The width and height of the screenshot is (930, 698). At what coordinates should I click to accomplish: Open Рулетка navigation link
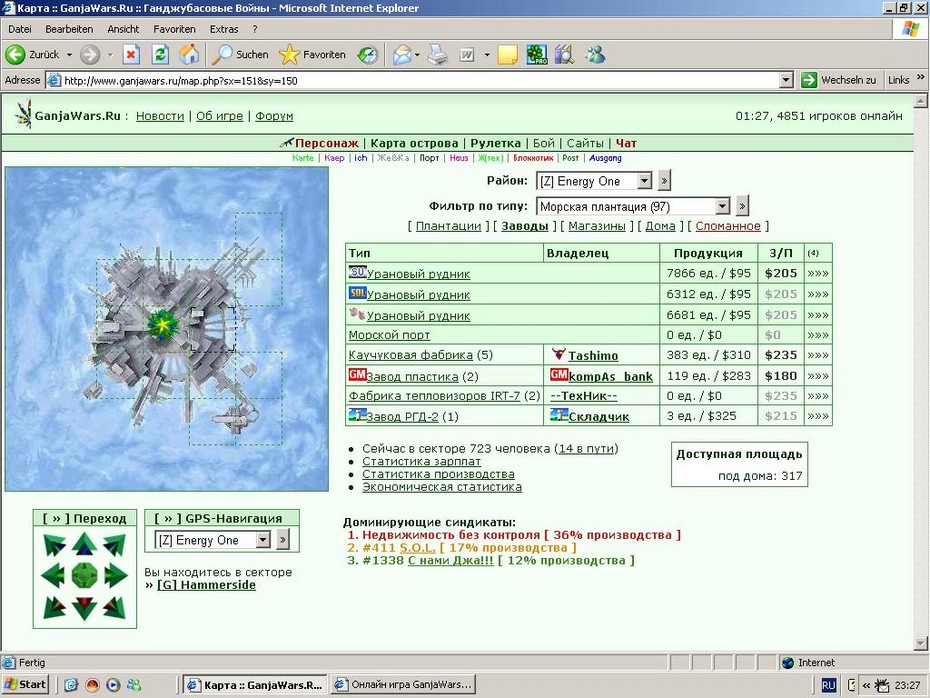pos(495,143)
